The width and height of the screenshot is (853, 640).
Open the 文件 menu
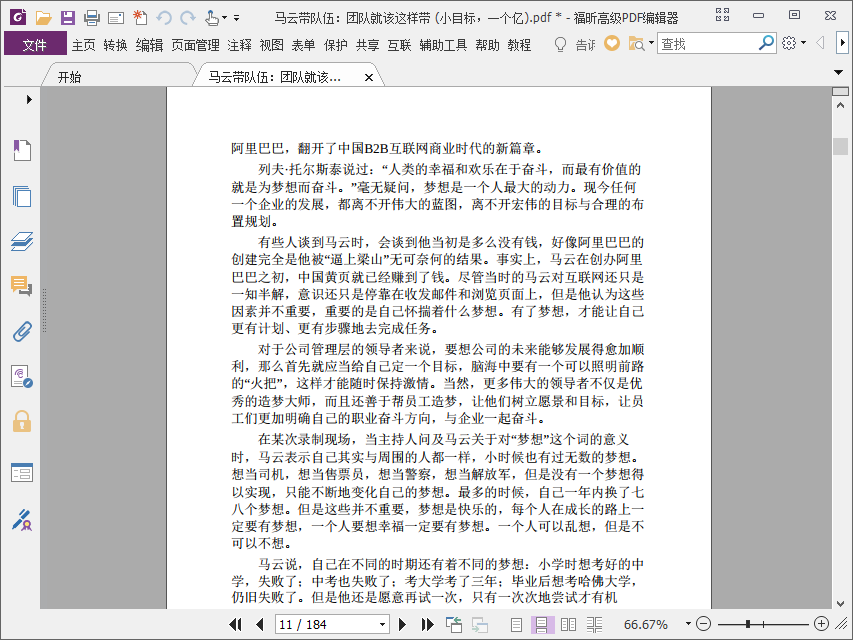(x=35, y=44)
